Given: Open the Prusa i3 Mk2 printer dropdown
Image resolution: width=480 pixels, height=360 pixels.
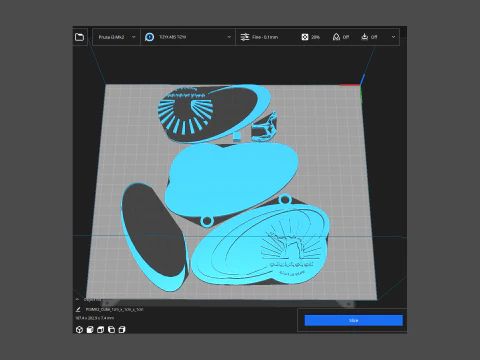Looking at the screenshot, I should (116, 37).
